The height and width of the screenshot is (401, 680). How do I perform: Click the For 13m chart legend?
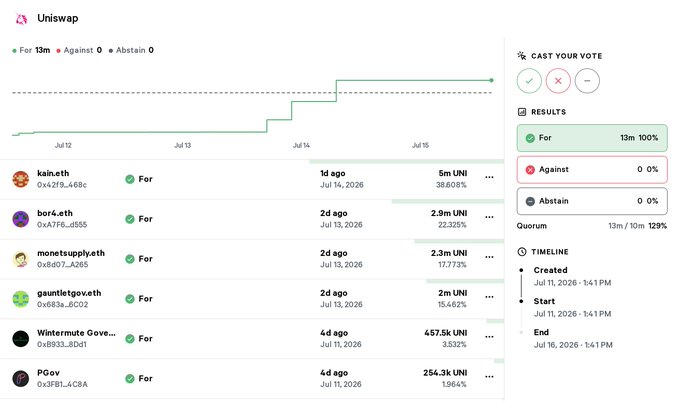point(31,50)
